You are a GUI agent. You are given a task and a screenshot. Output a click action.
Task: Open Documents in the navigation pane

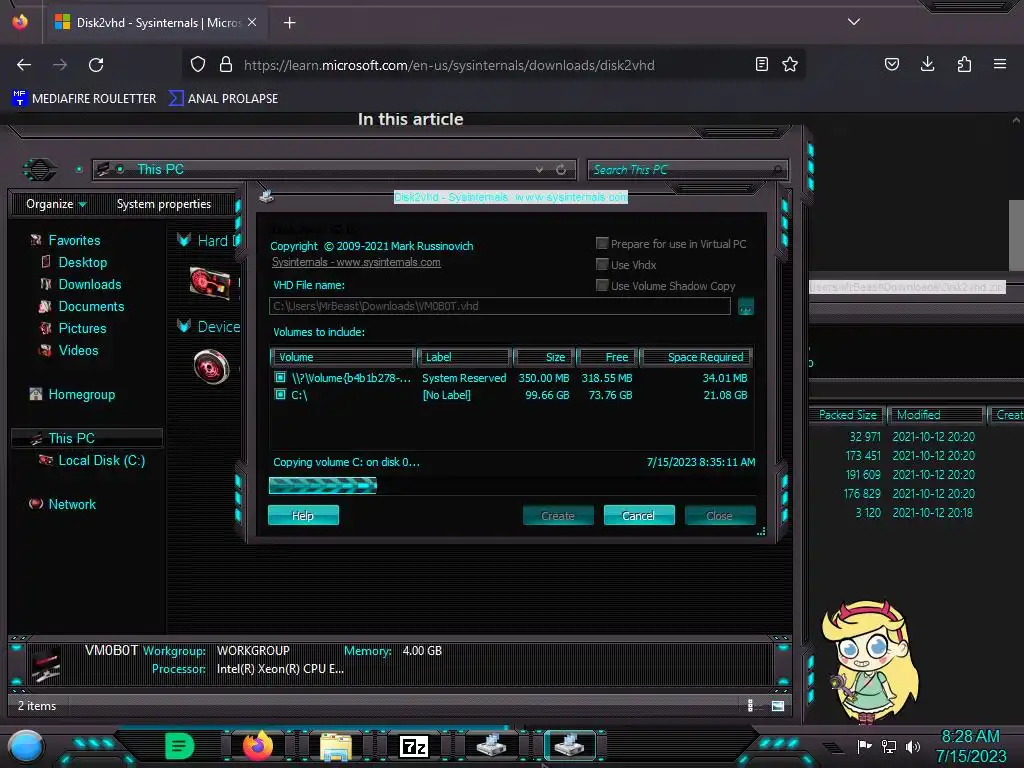pos(91,306)
